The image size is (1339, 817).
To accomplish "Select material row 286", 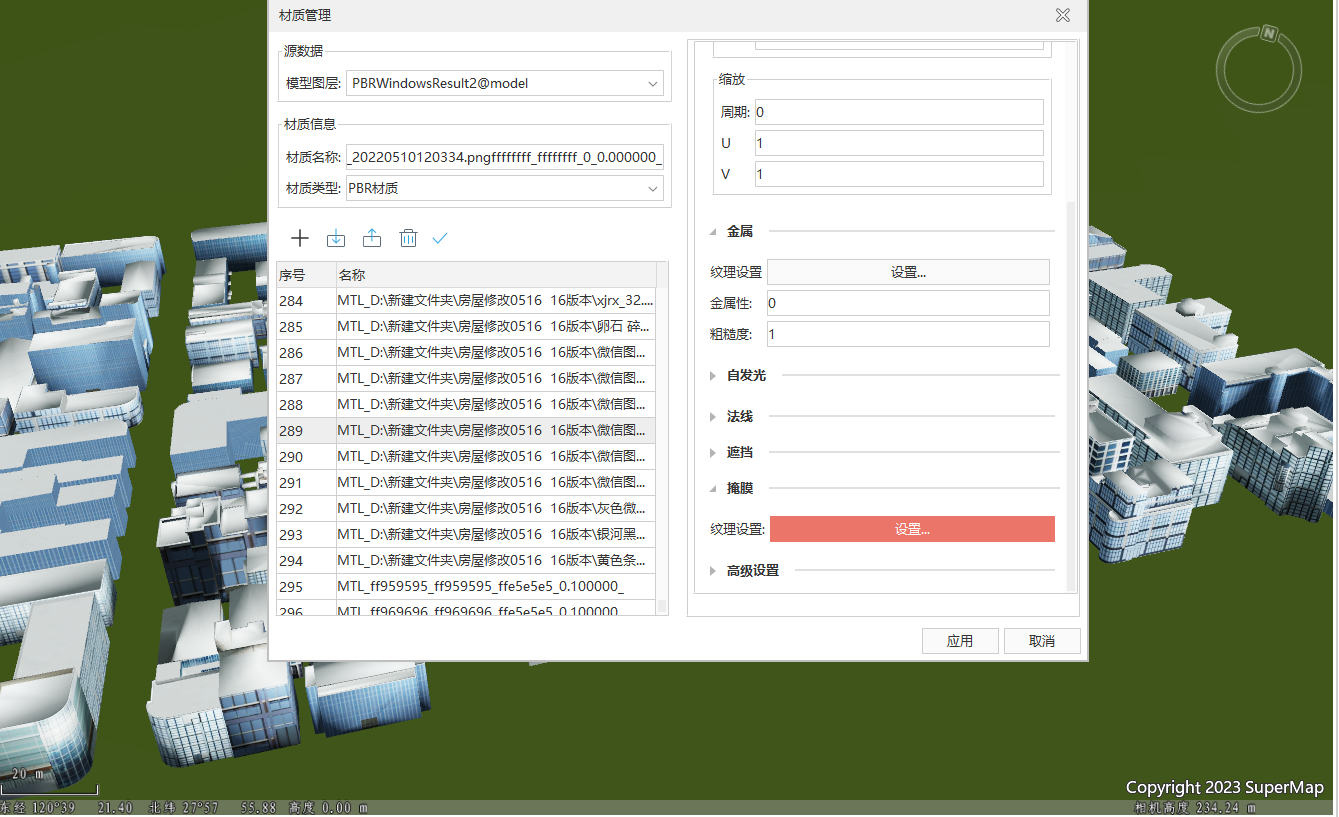I will click(466, 353).
